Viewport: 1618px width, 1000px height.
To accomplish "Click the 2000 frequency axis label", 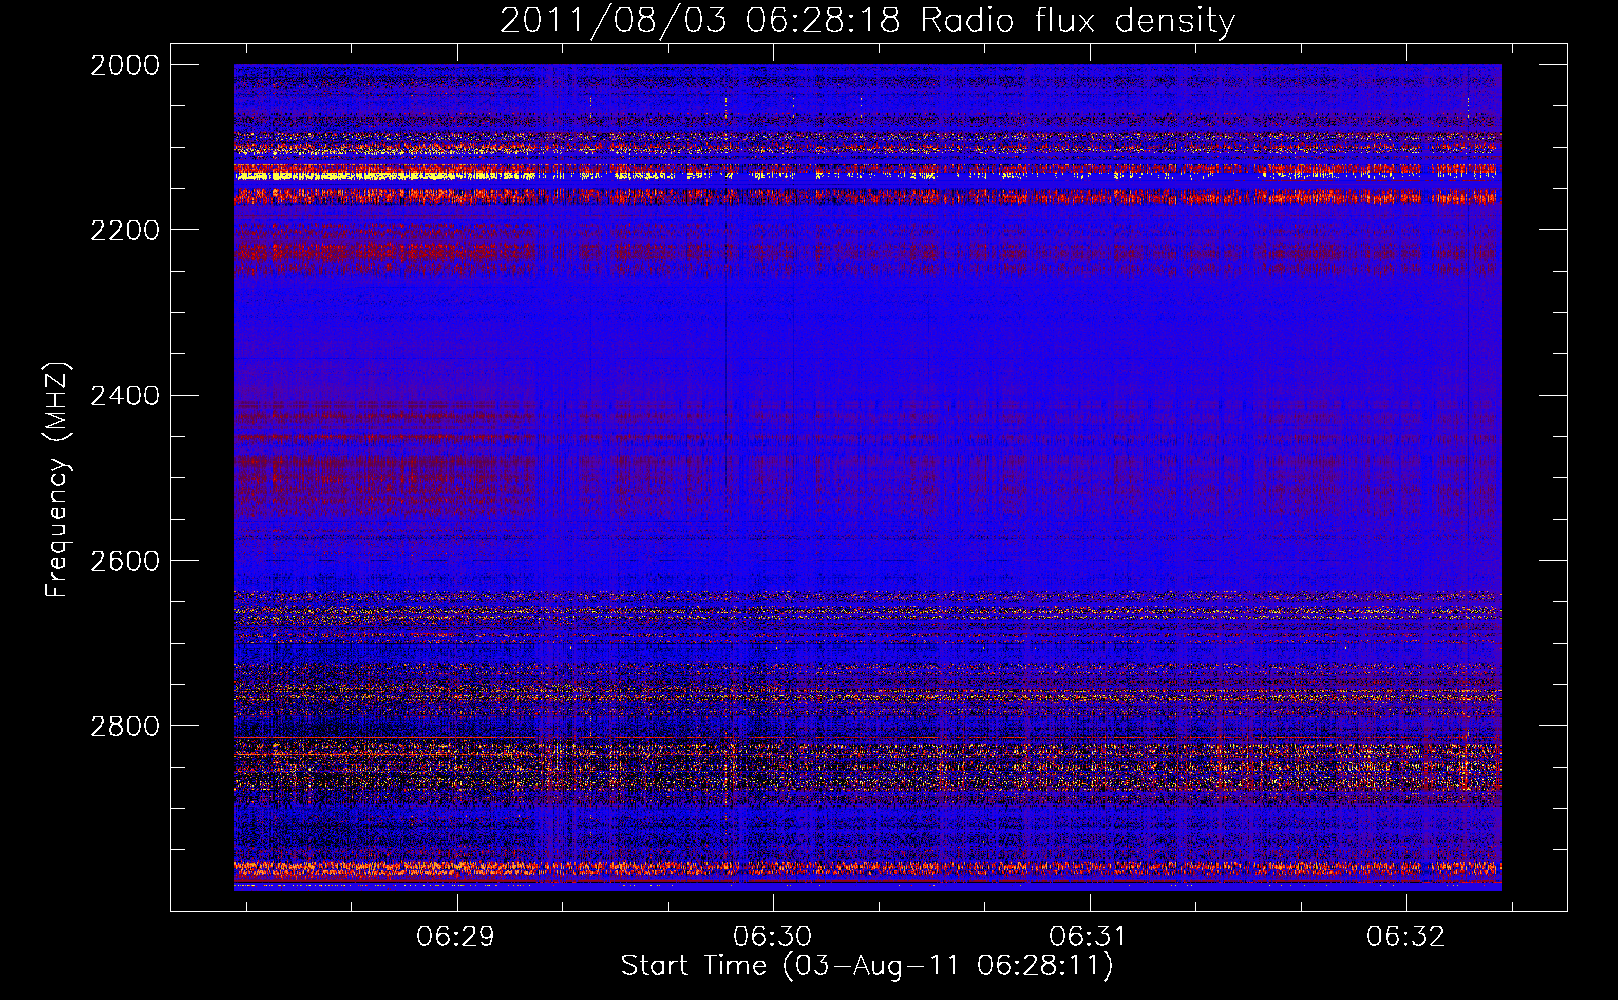I will 125,65.
